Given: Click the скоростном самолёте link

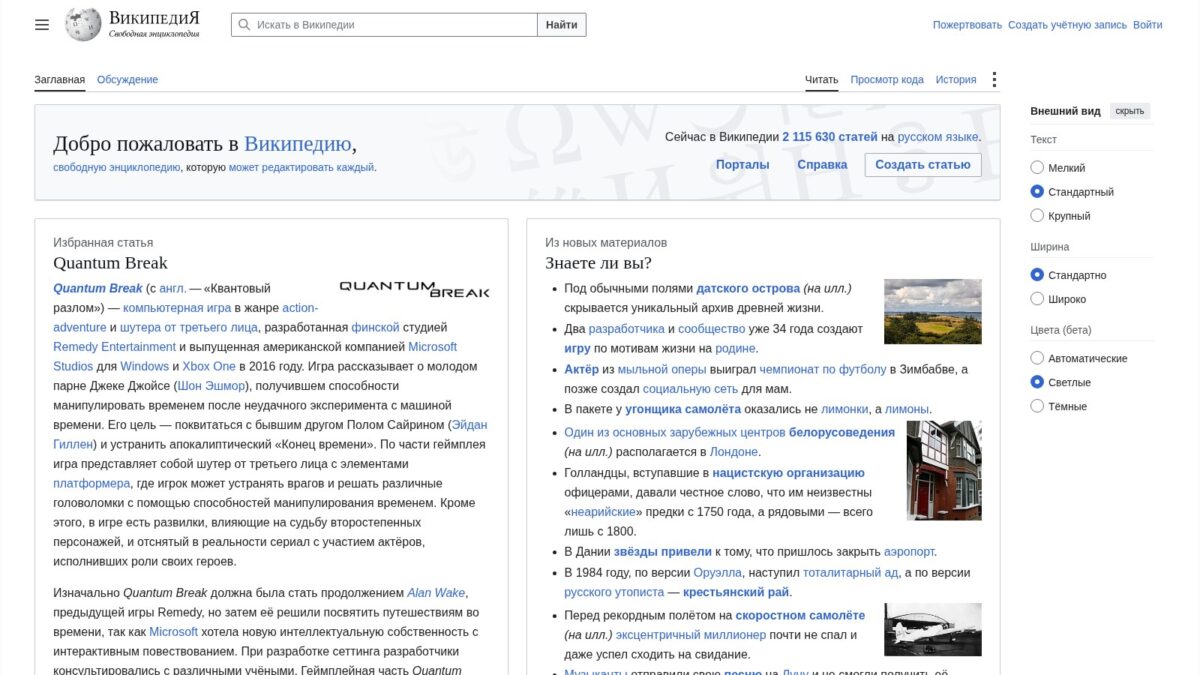Looking at the screenshot, I should (801, 616).
